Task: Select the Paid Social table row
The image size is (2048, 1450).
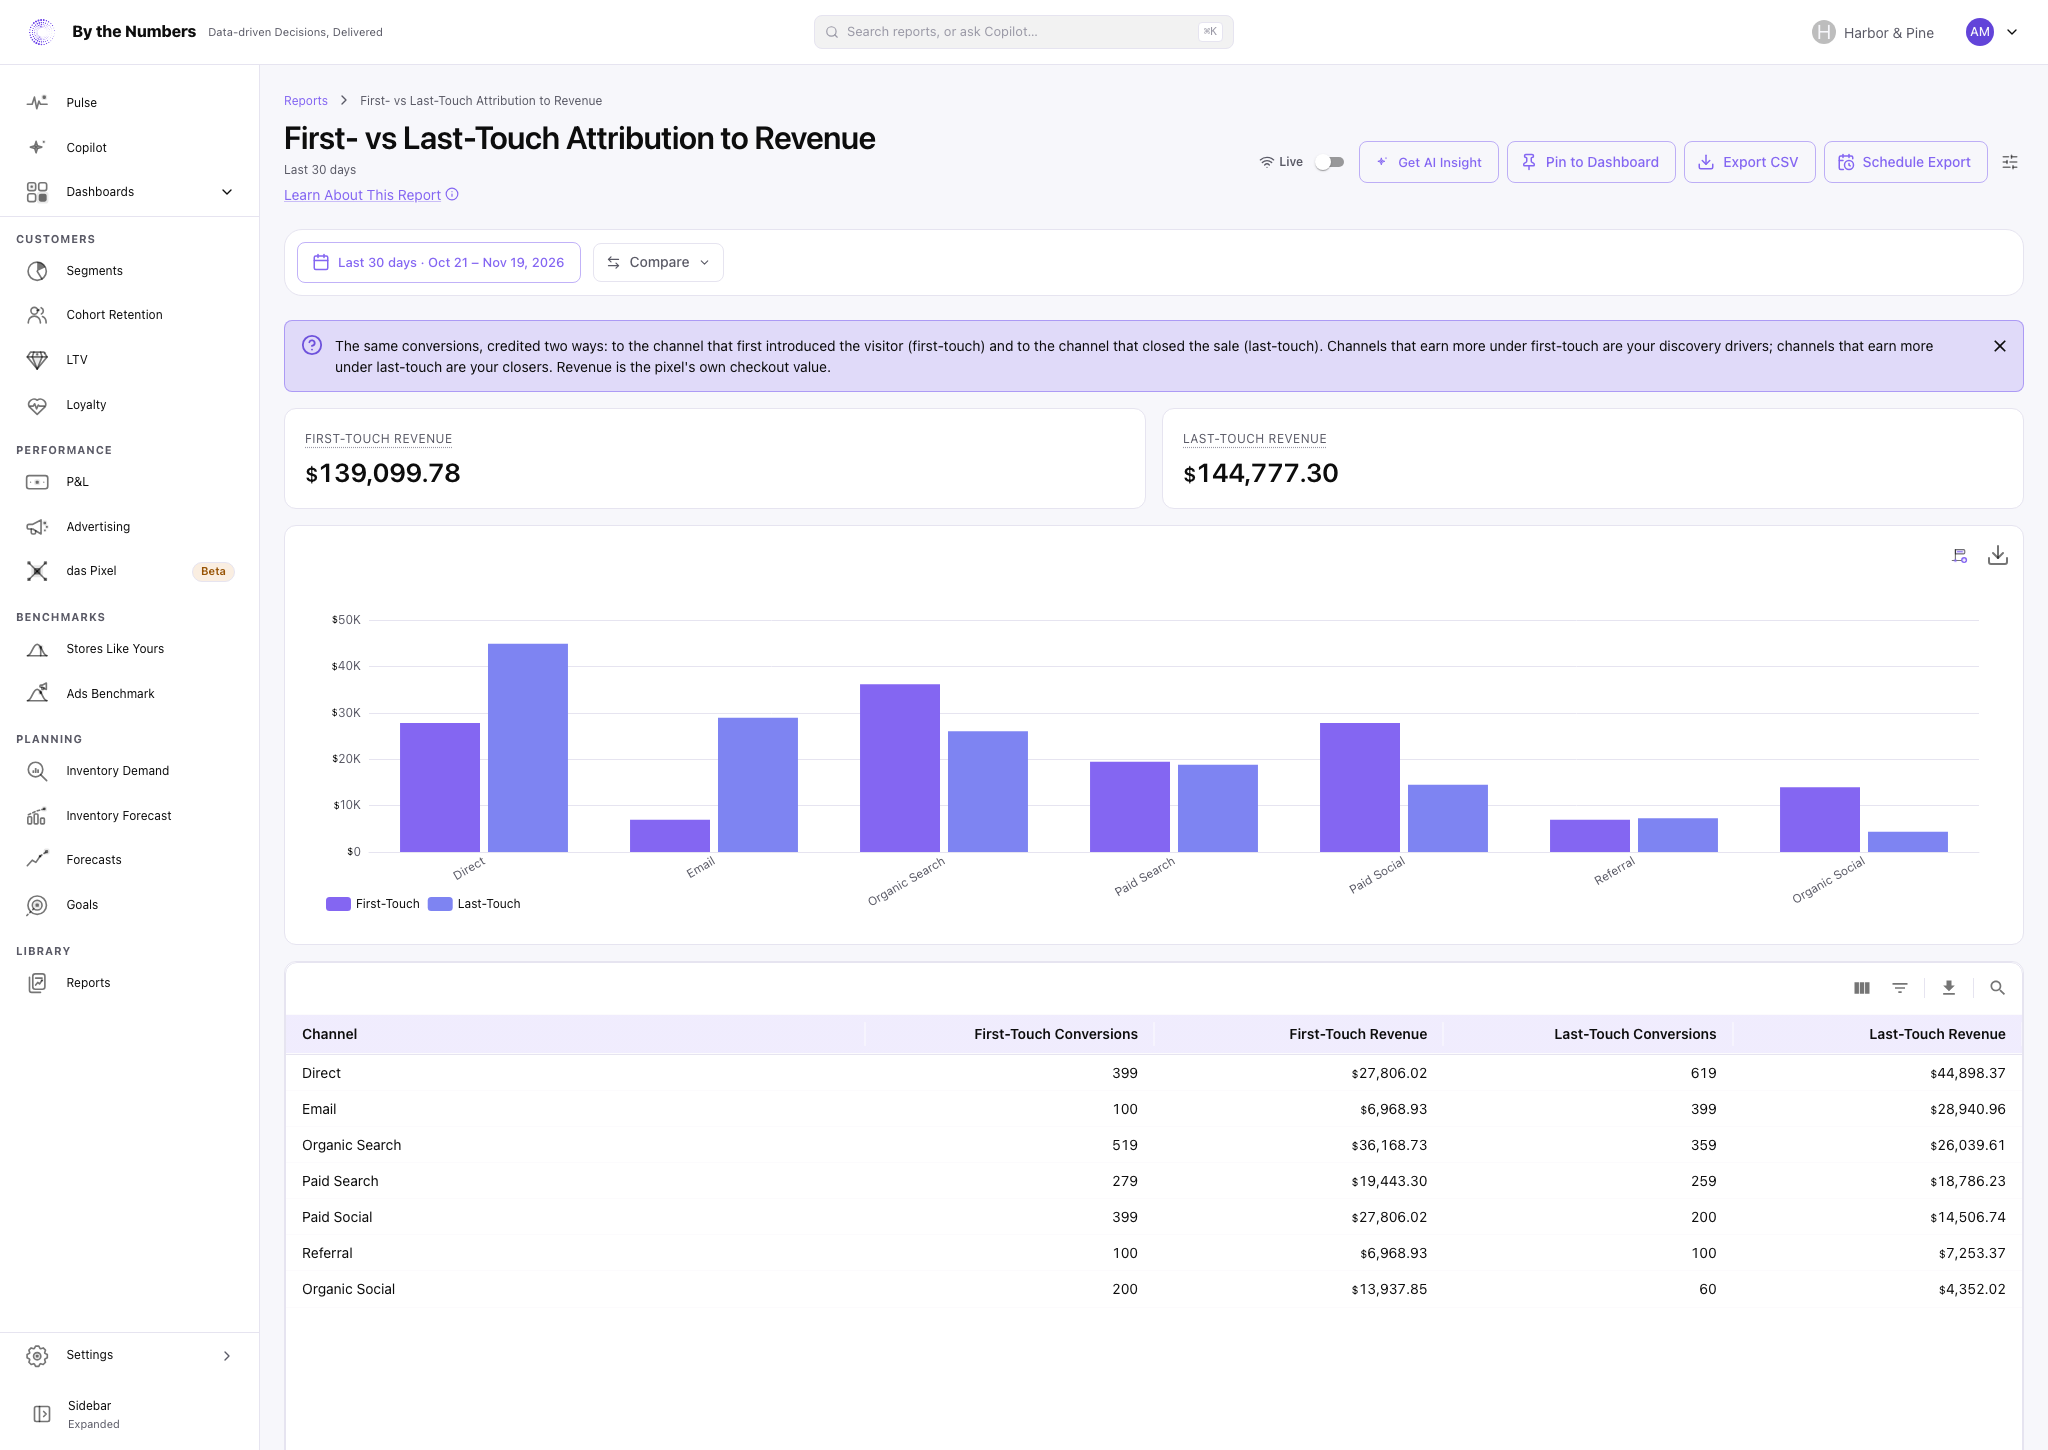Action: coord(1153,1217)
